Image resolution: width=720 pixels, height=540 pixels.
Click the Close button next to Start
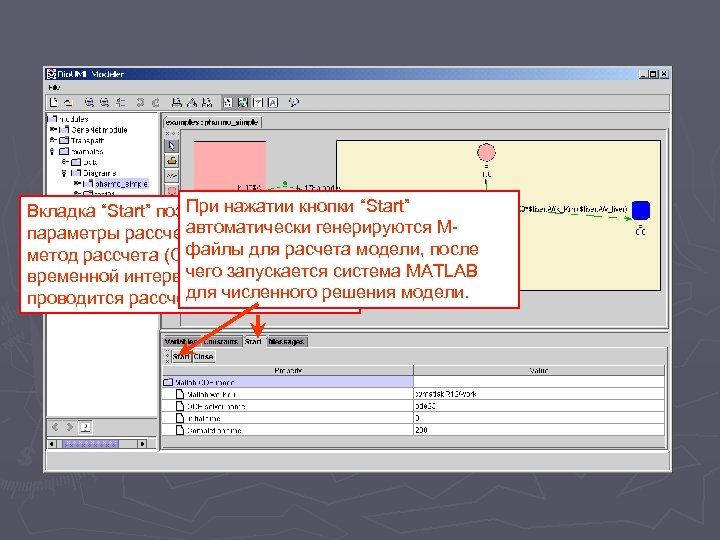click(203, 357)
